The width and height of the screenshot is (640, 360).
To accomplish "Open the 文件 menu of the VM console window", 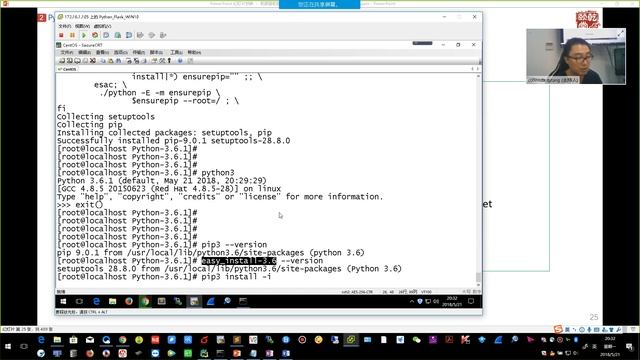I will click(x=64, y=26).
